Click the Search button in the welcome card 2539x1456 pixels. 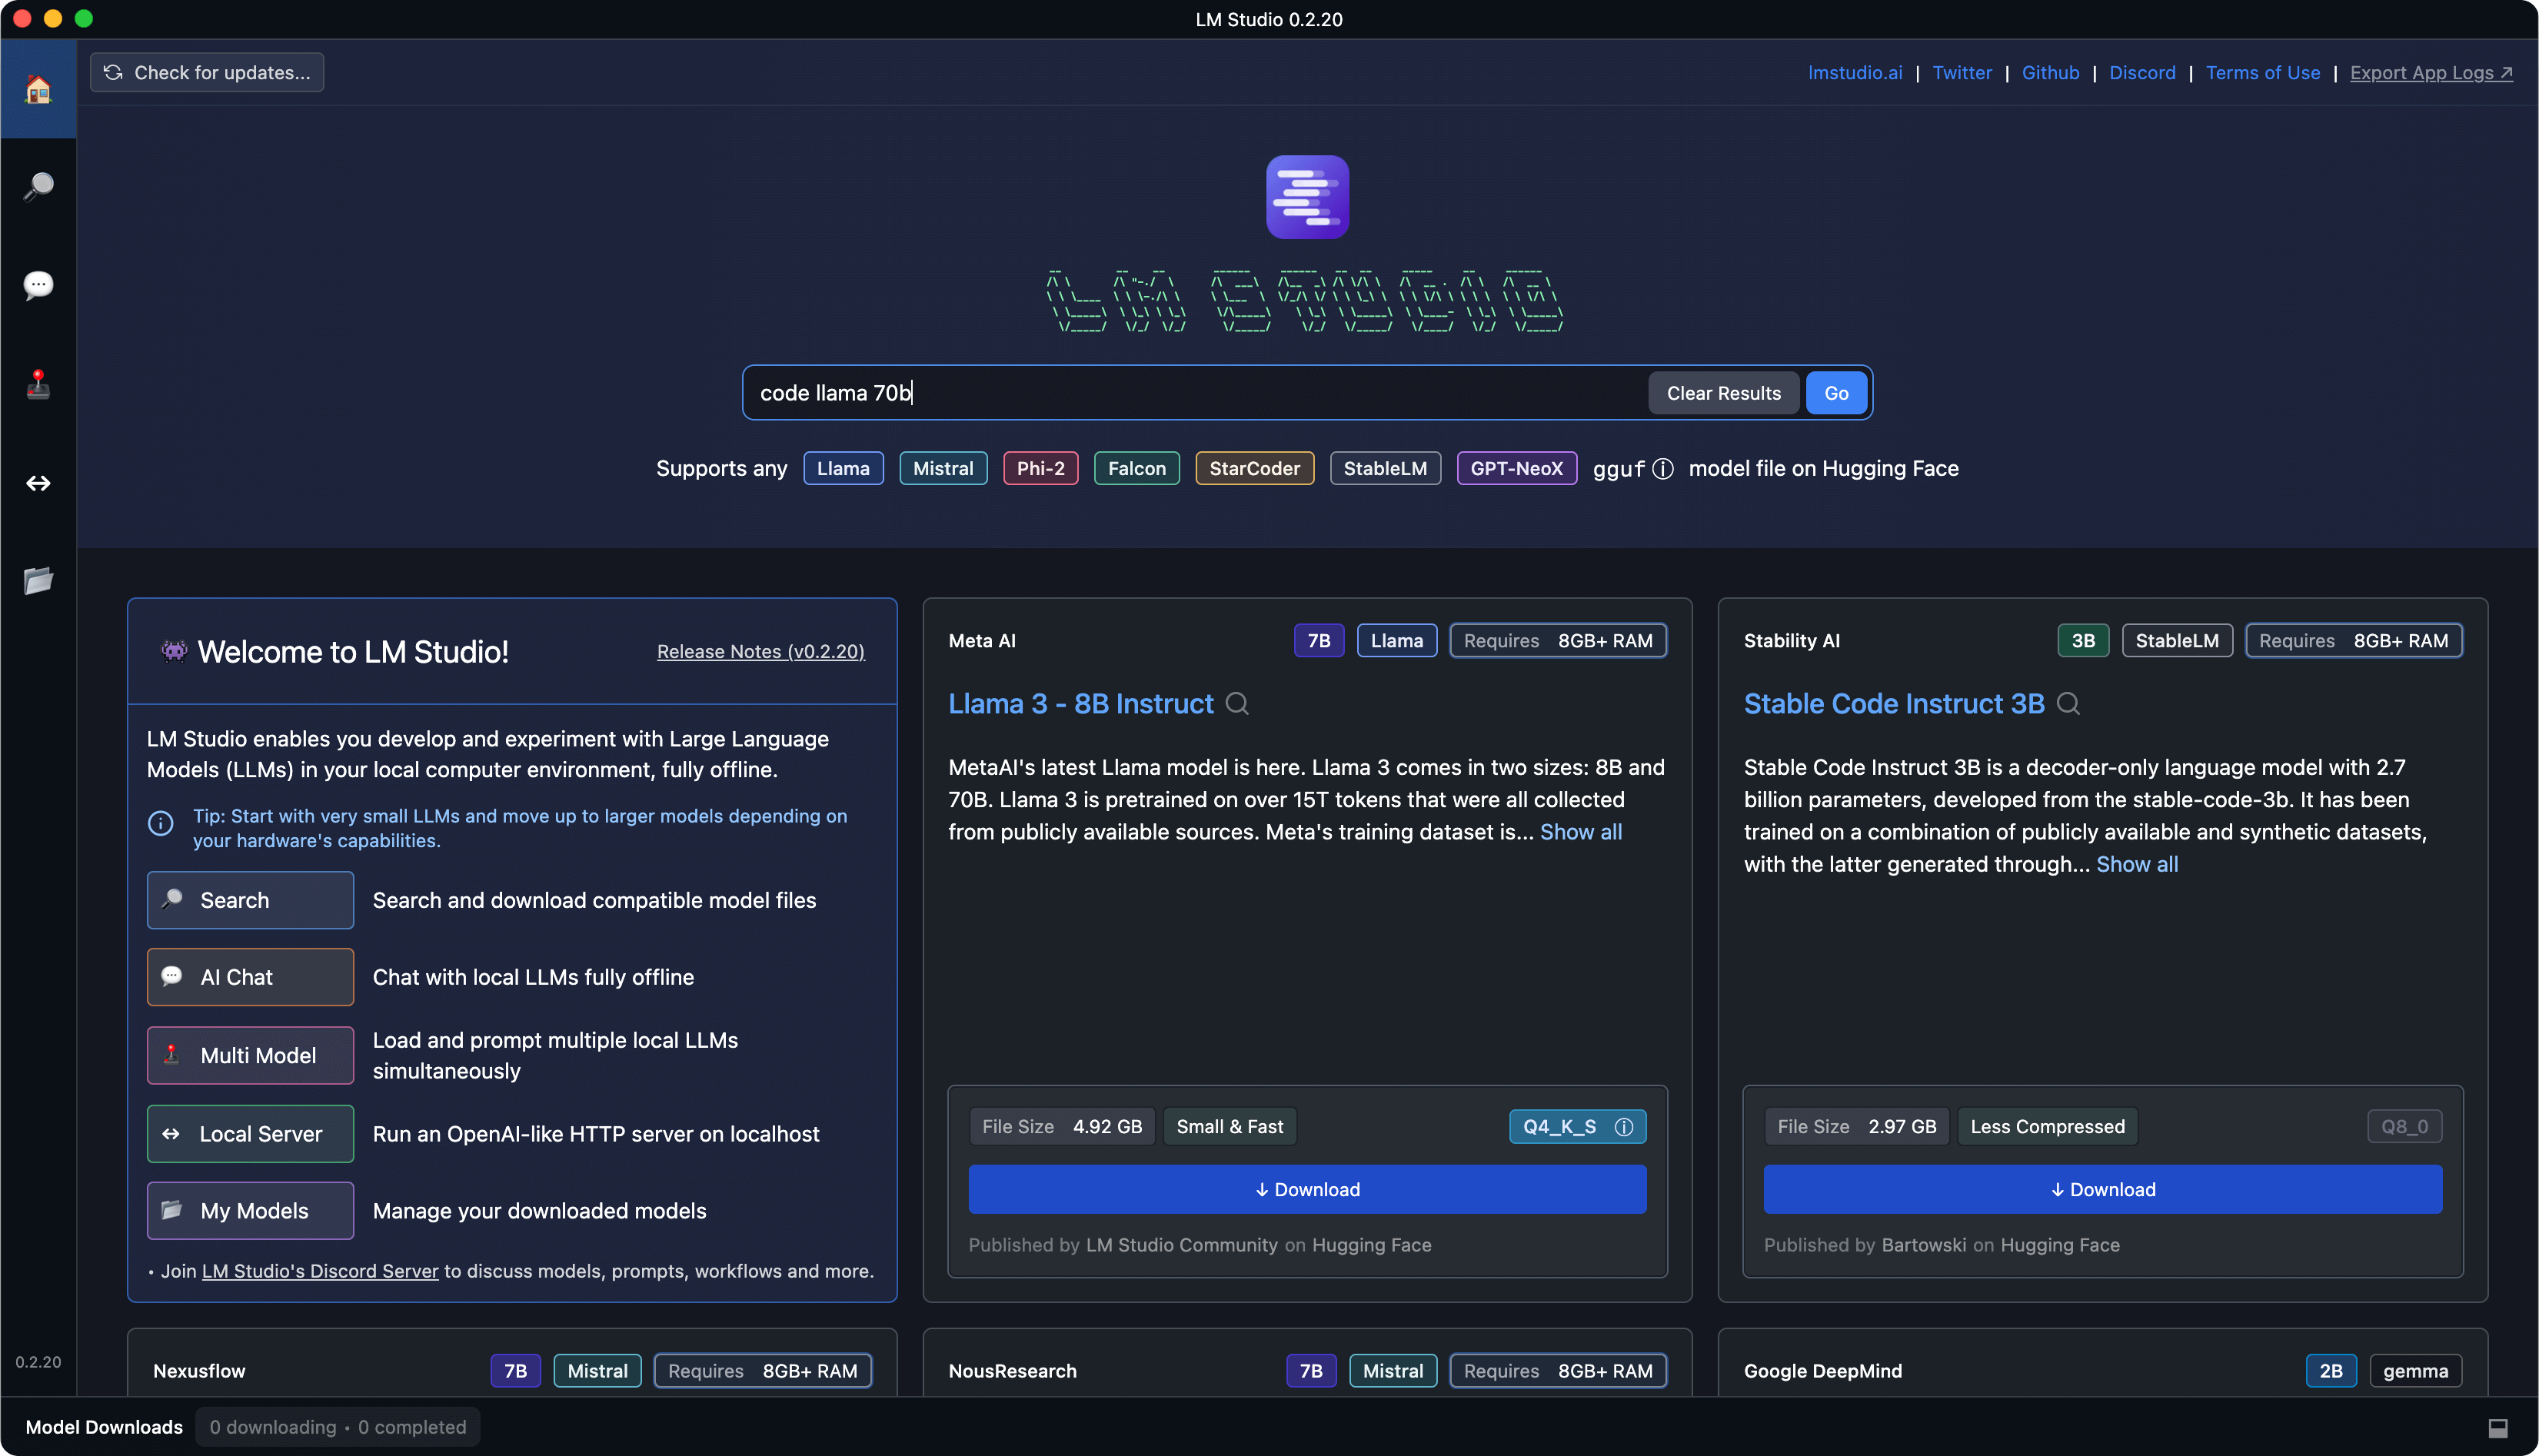[250, 900]
